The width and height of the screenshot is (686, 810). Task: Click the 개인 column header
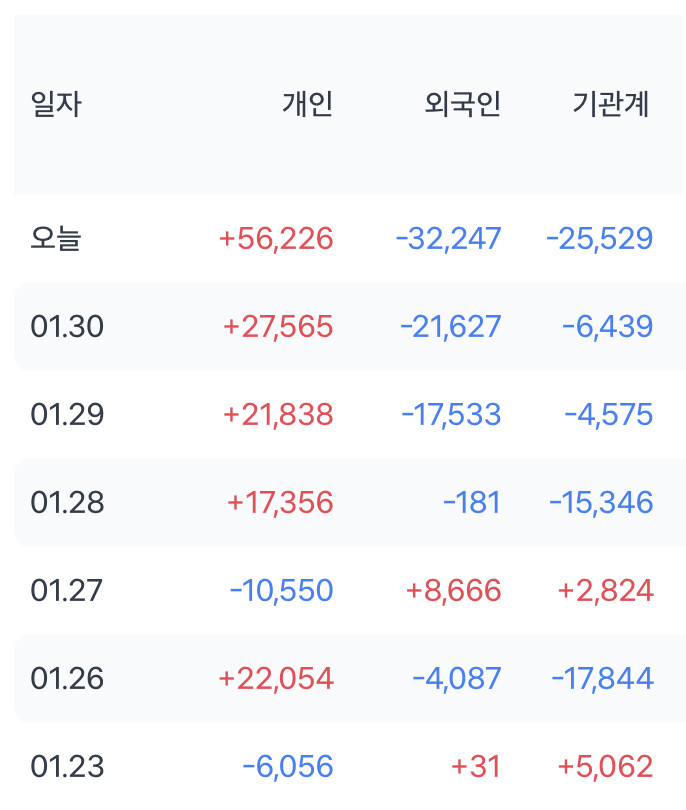point(307,104)
